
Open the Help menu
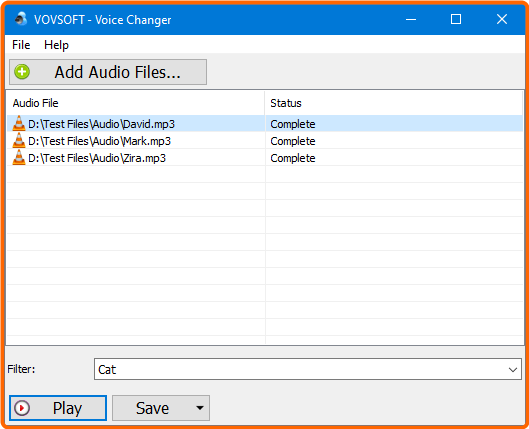tap(56, 45)
